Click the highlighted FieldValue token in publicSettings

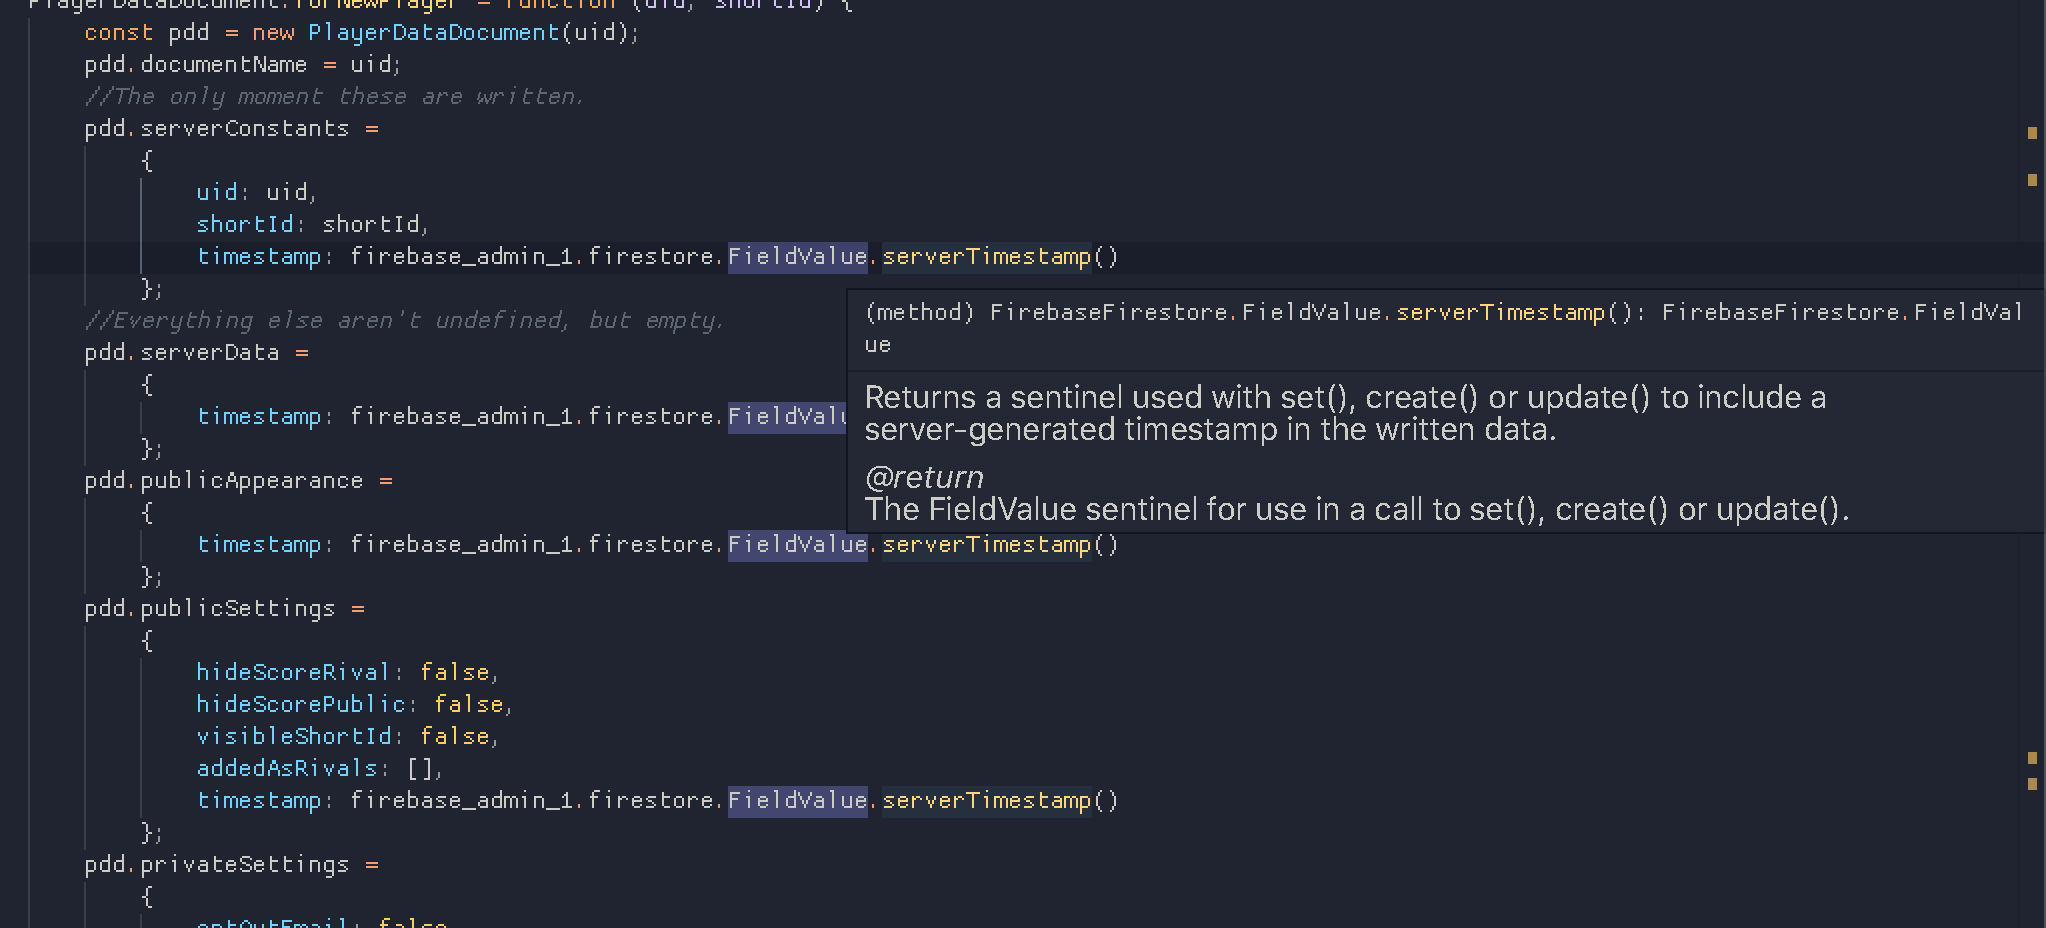point(797,800)
